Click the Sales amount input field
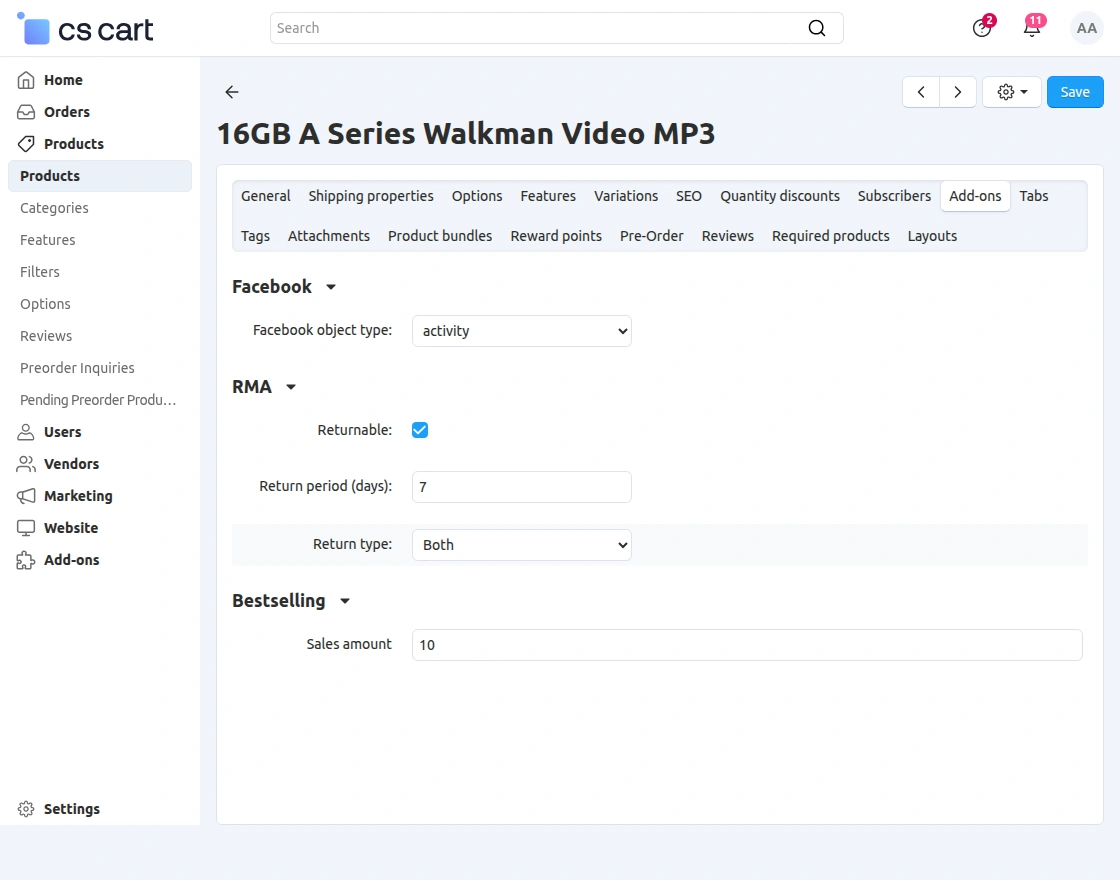Screen dimensions: 1120x880 coord(746,645)
